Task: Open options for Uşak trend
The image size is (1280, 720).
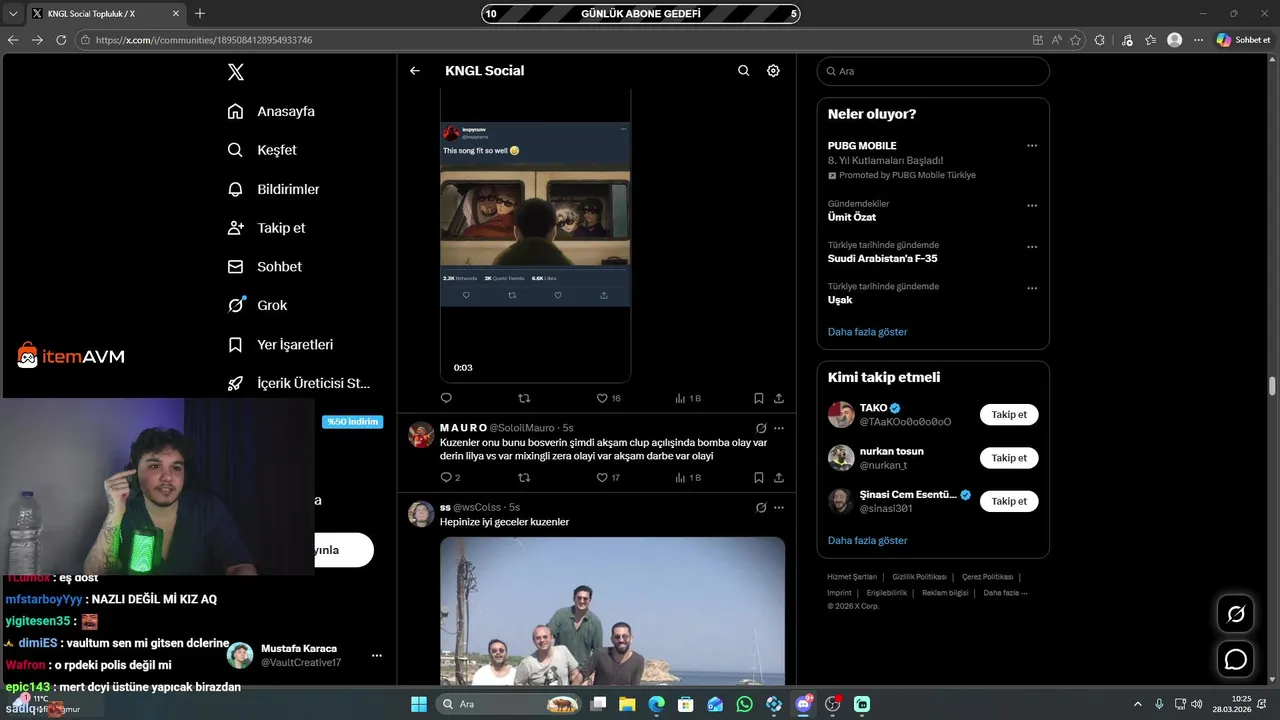Action: tap(1032, 289)
